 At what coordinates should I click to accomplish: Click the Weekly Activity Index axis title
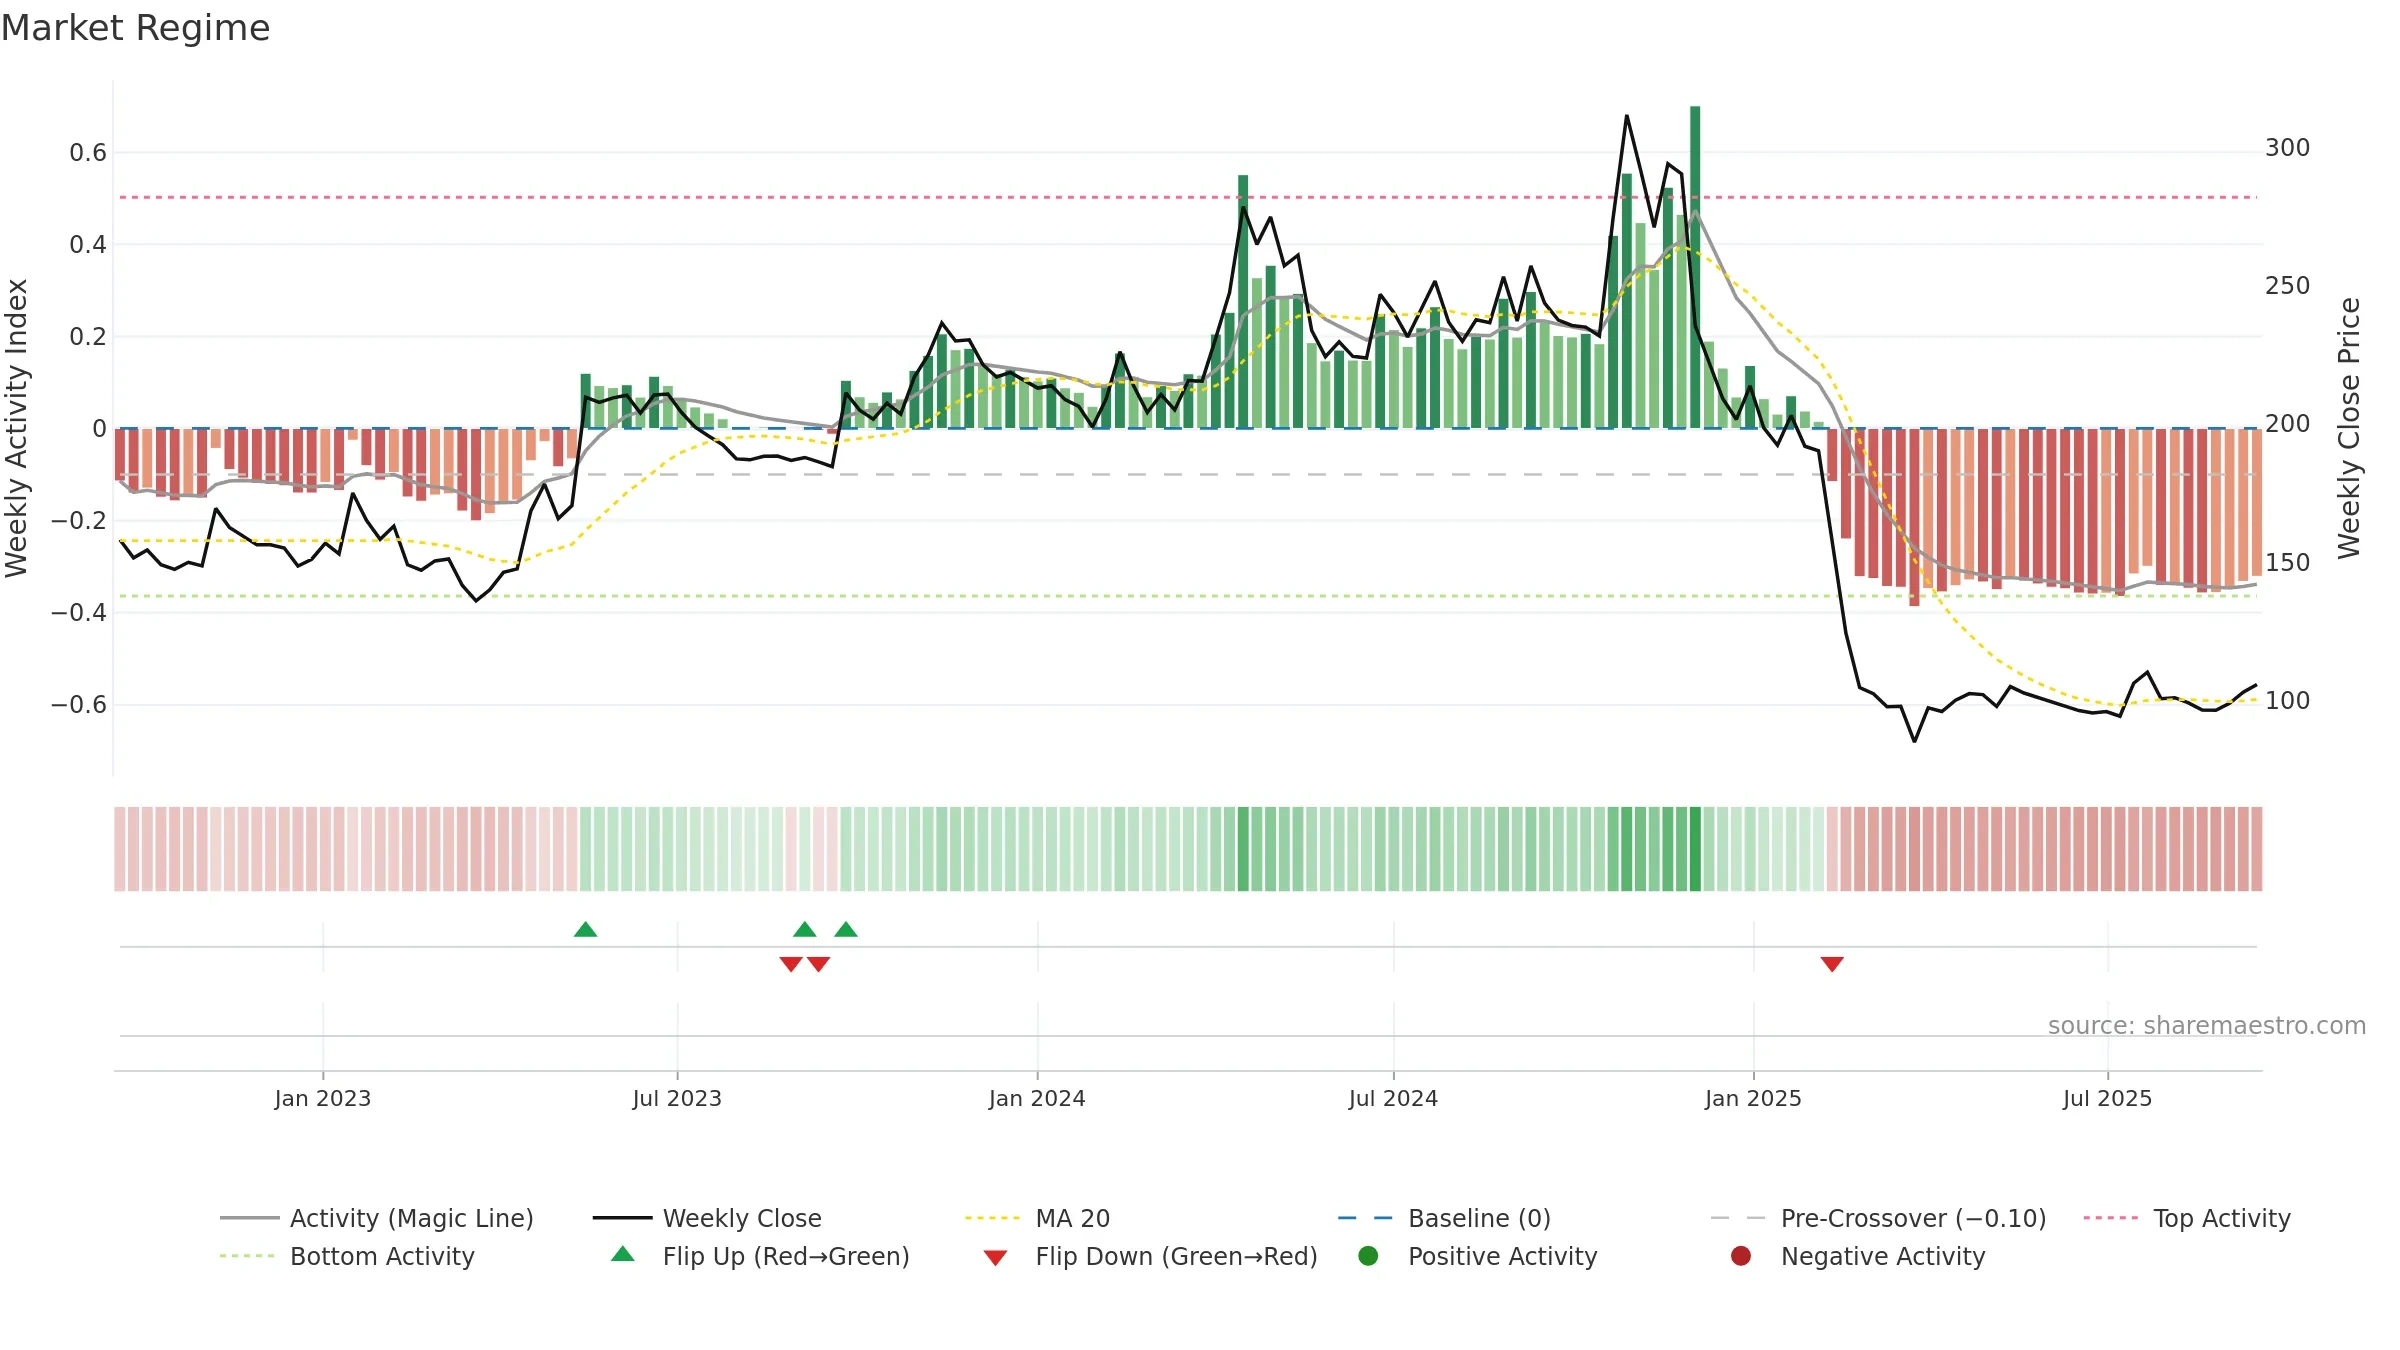[16, 428]
